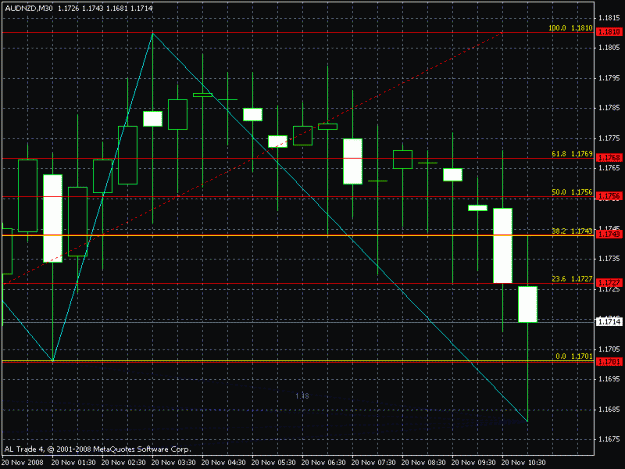Click the MetaQuotes Software Corp. copyright text
This screenshot has width=625, height=469.
(98, 449)
